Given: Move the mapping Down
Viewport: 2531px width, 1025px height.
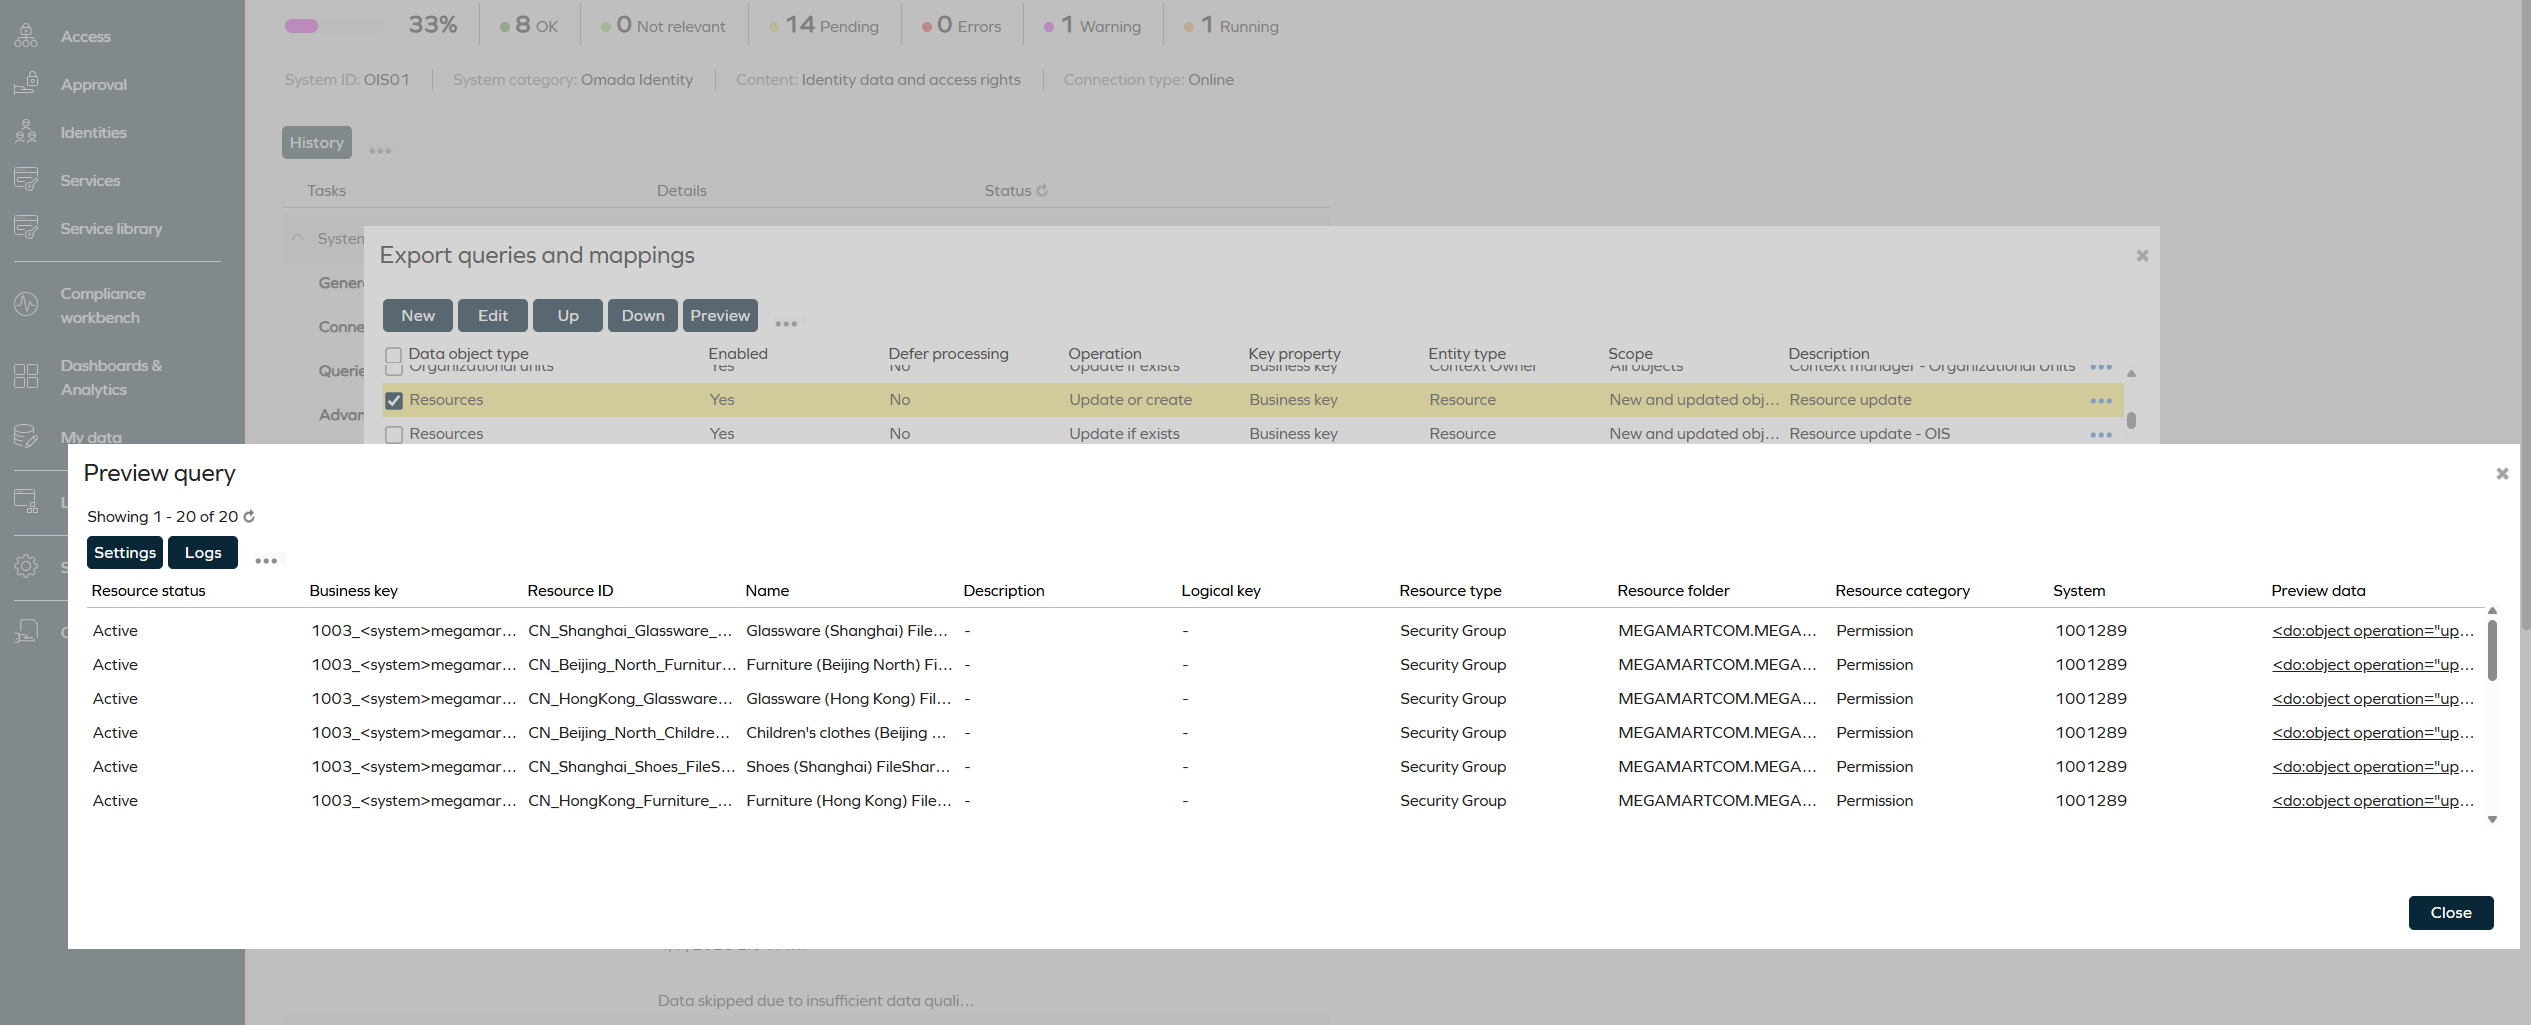Looking at the screenshot, I should click(643, 315).
